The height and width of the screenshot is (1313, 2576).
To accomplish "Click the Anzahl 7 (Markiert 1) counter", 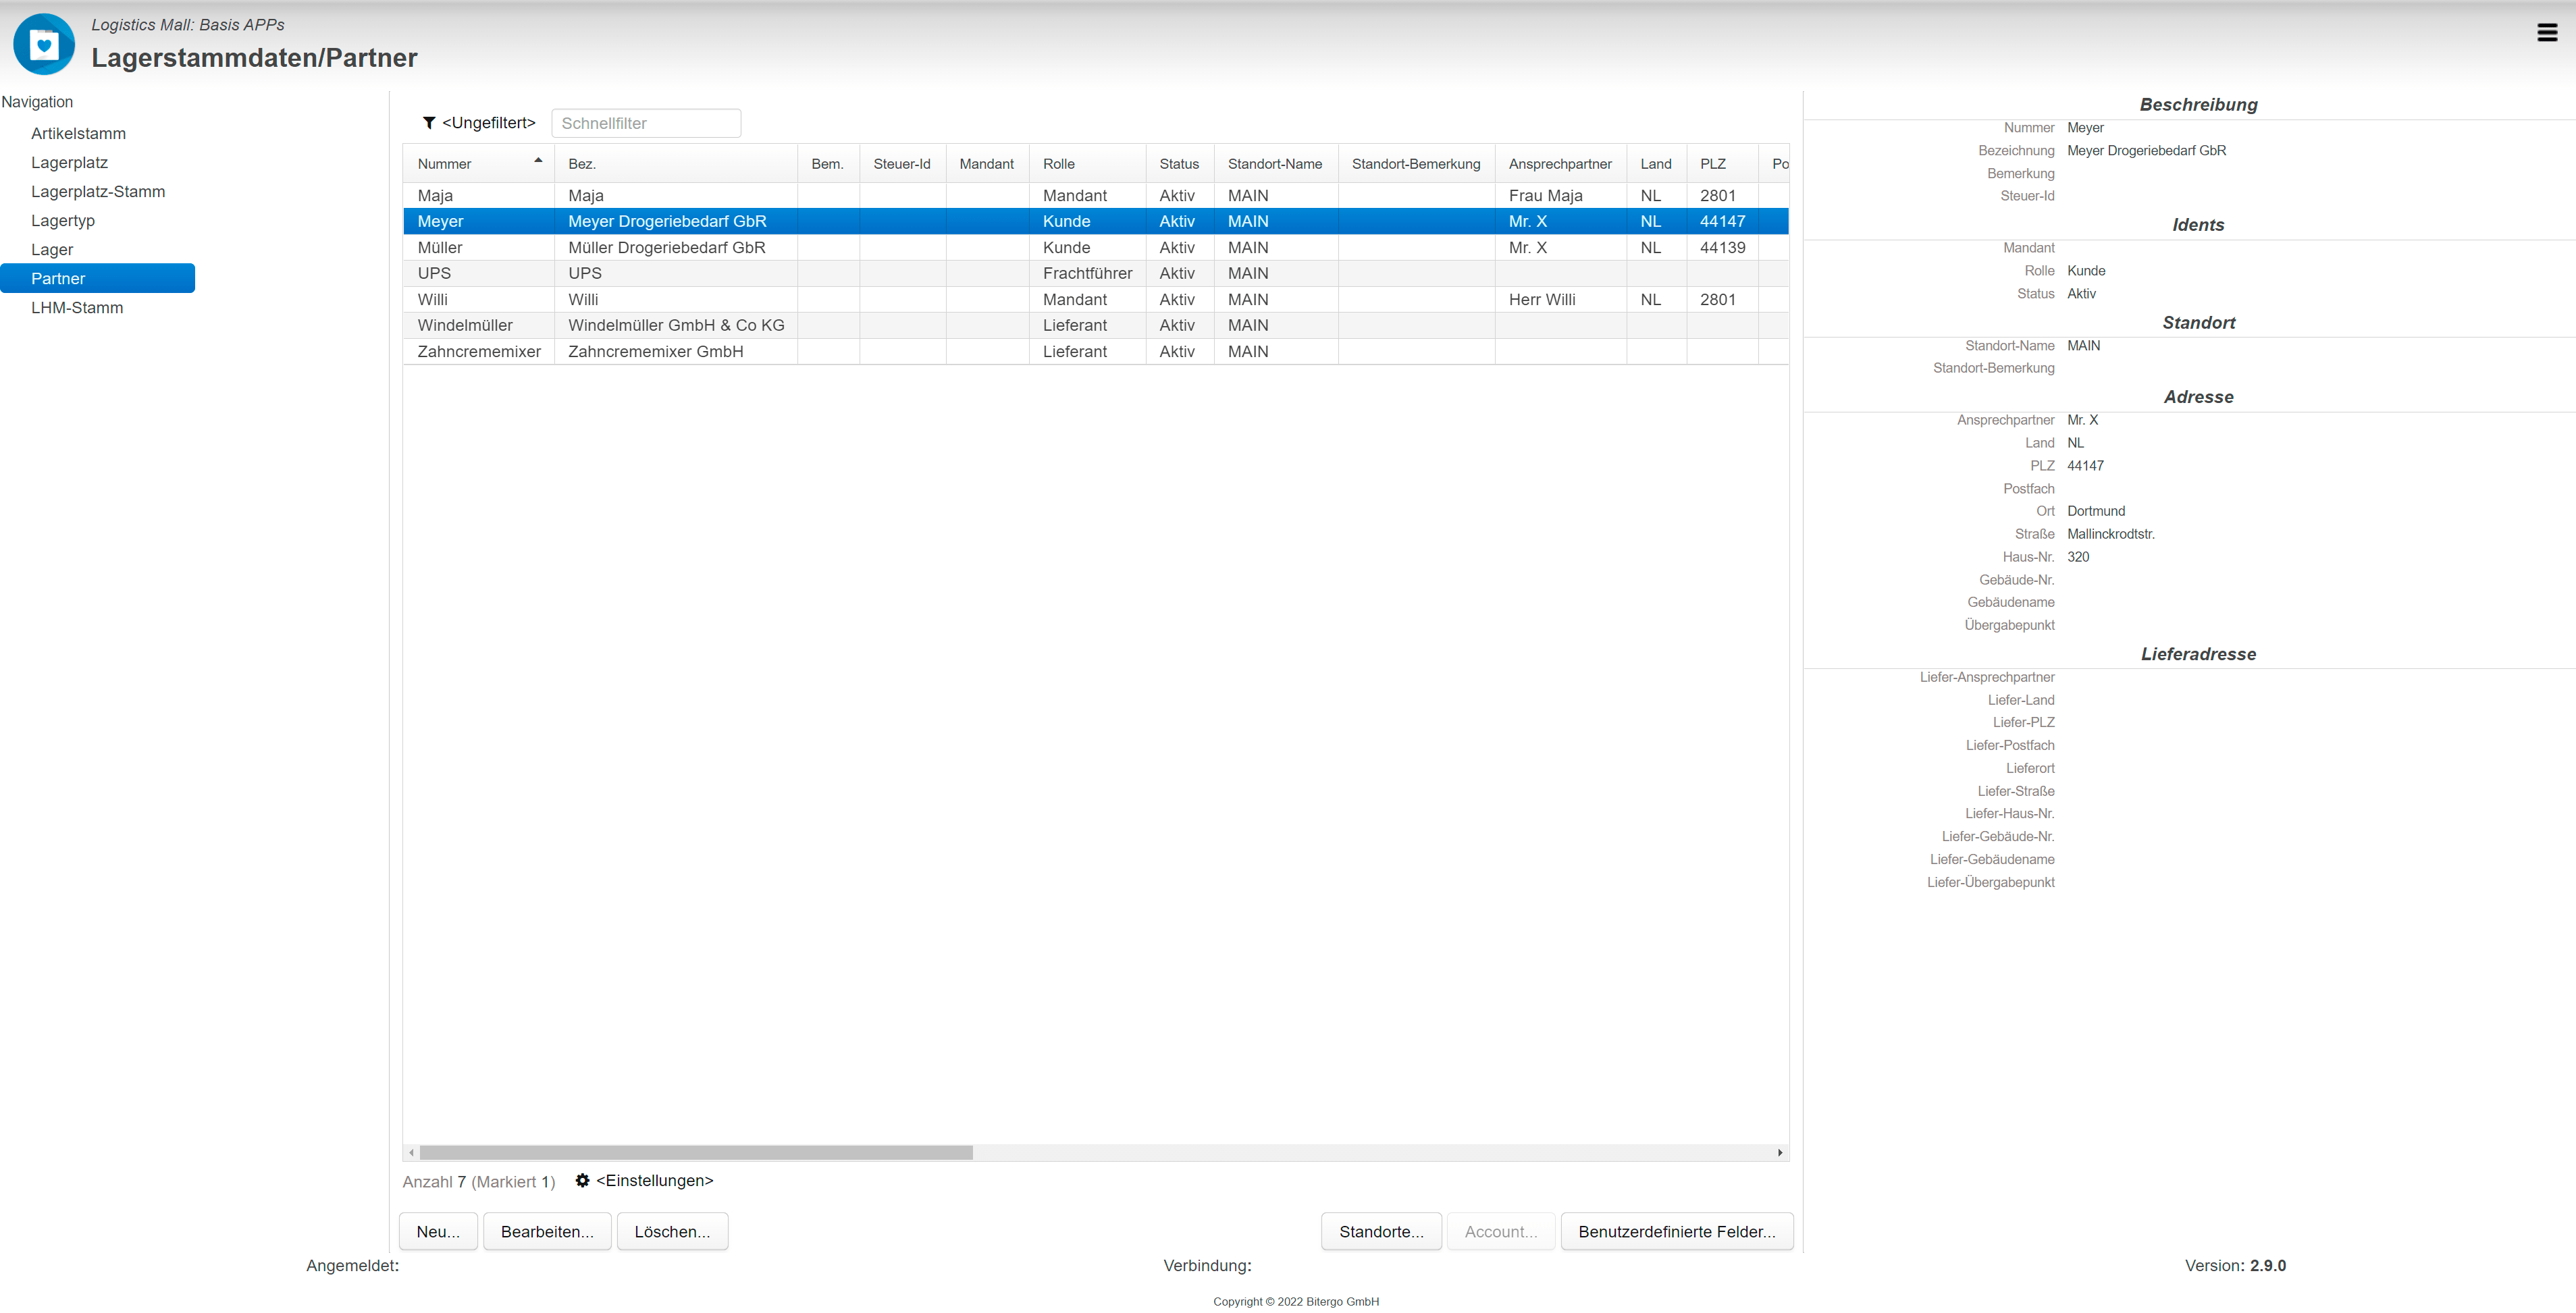I will 478,1181.
